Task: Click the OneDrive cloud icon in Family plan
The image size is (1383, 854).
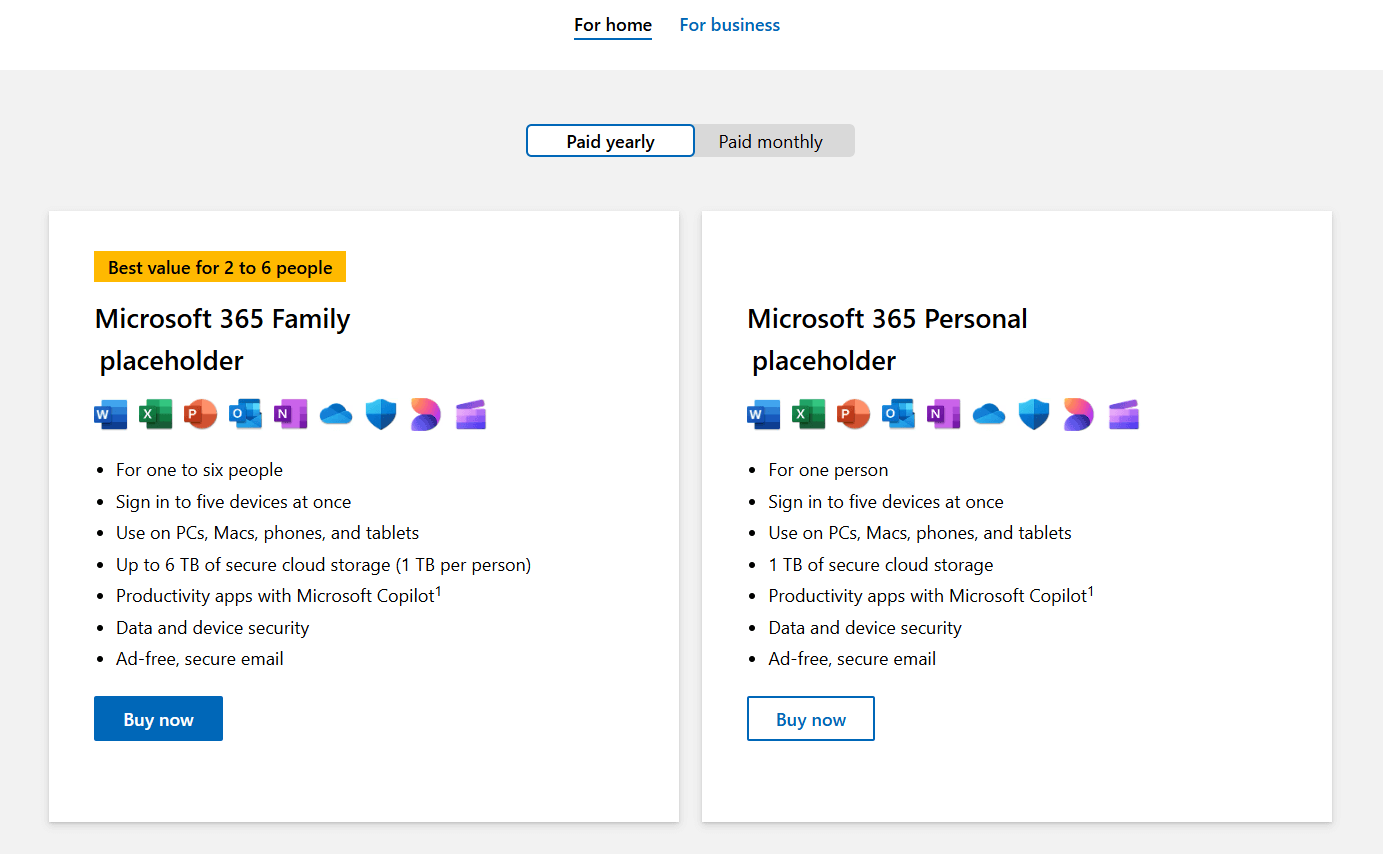Action: point(336,414)
